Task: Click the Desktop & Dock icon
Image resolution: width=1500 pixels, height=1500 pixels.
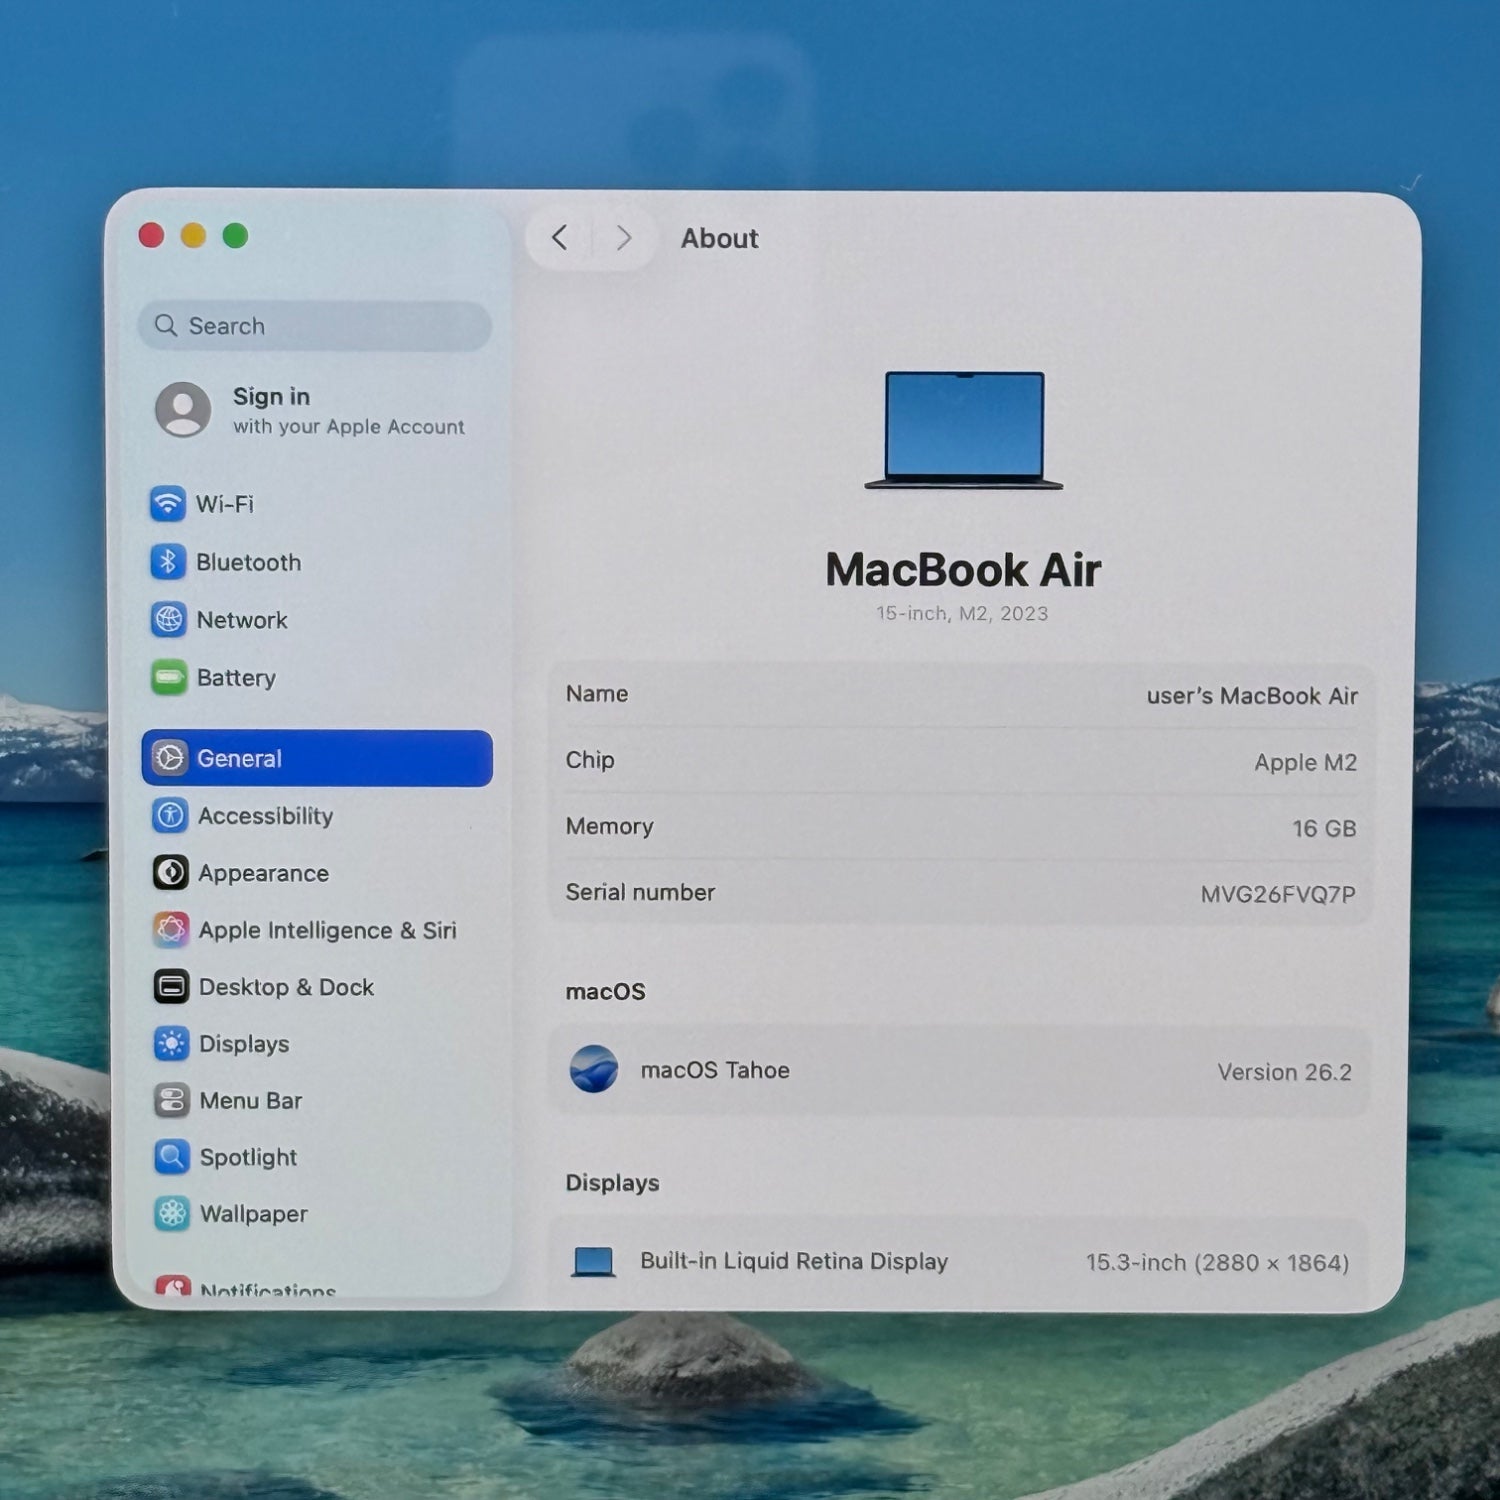Action: coord(171,987)
